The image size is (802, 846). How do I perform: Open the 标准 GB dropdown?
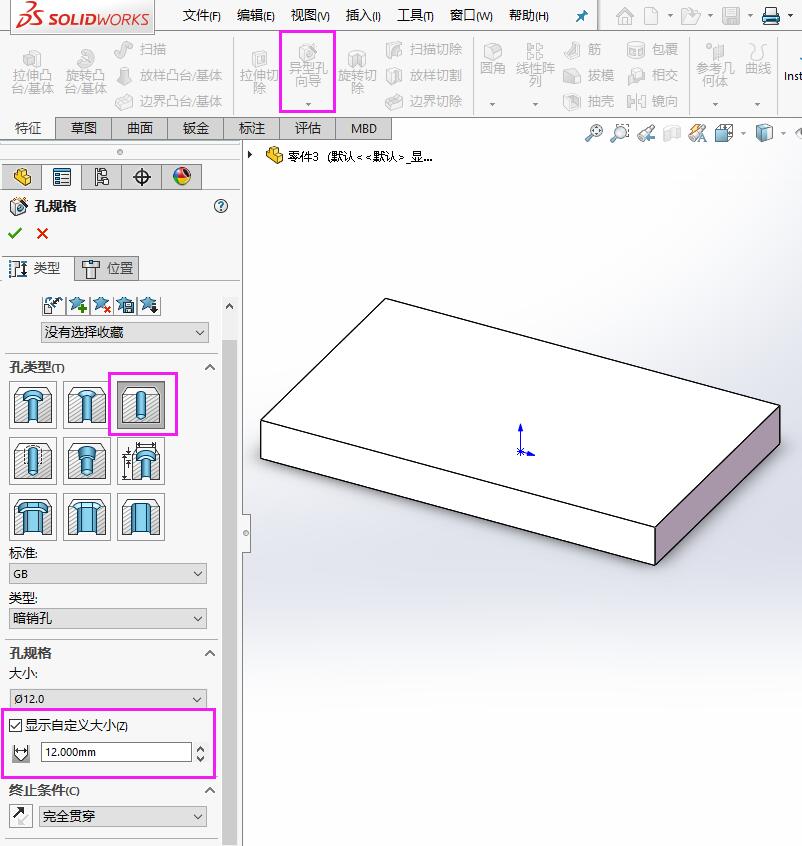[x=107, y=572]
